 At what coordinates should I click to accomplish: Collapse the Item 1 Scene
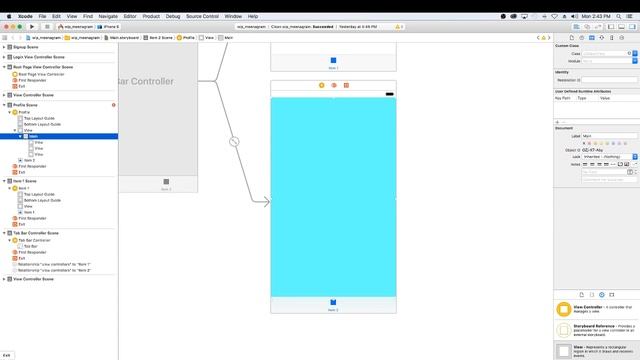(4, 181)
